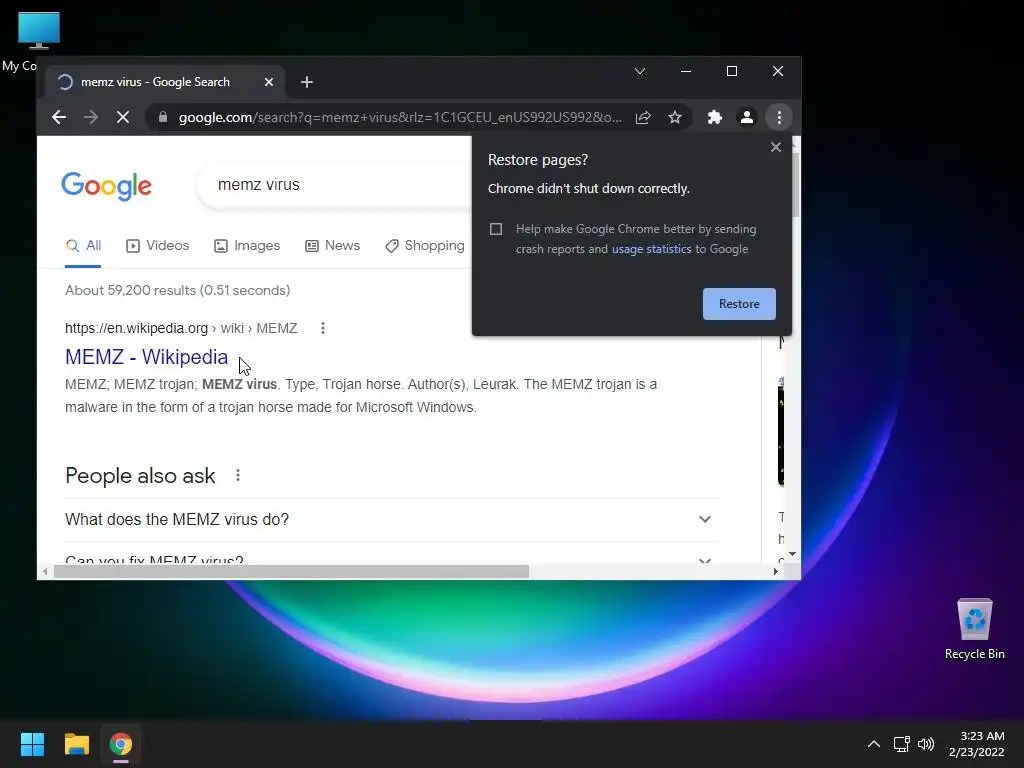Click the vertical scrollbar thumb
The width and height of the screenshot is (1024, 768).
(795, 184)
